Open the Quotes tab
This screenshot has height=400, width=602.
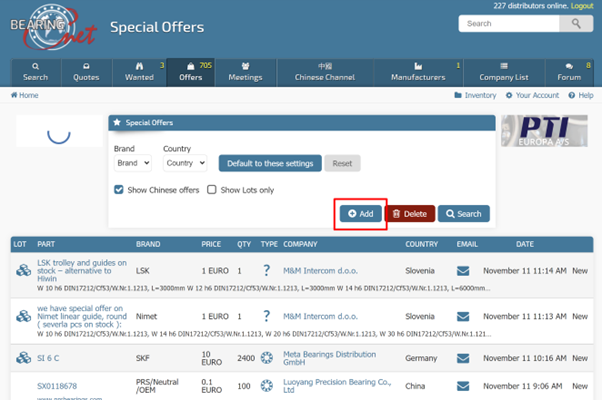86,72
